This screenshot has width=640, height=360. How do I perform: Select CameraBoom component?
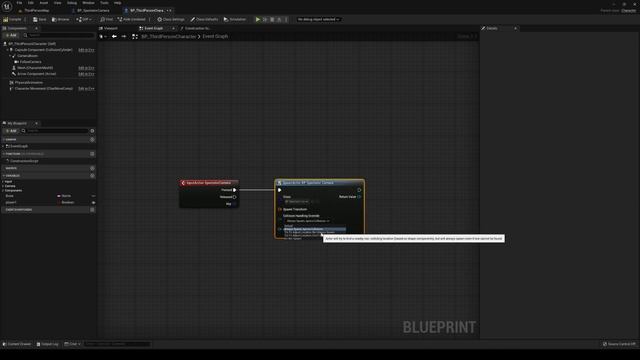(x=27, y=56)
